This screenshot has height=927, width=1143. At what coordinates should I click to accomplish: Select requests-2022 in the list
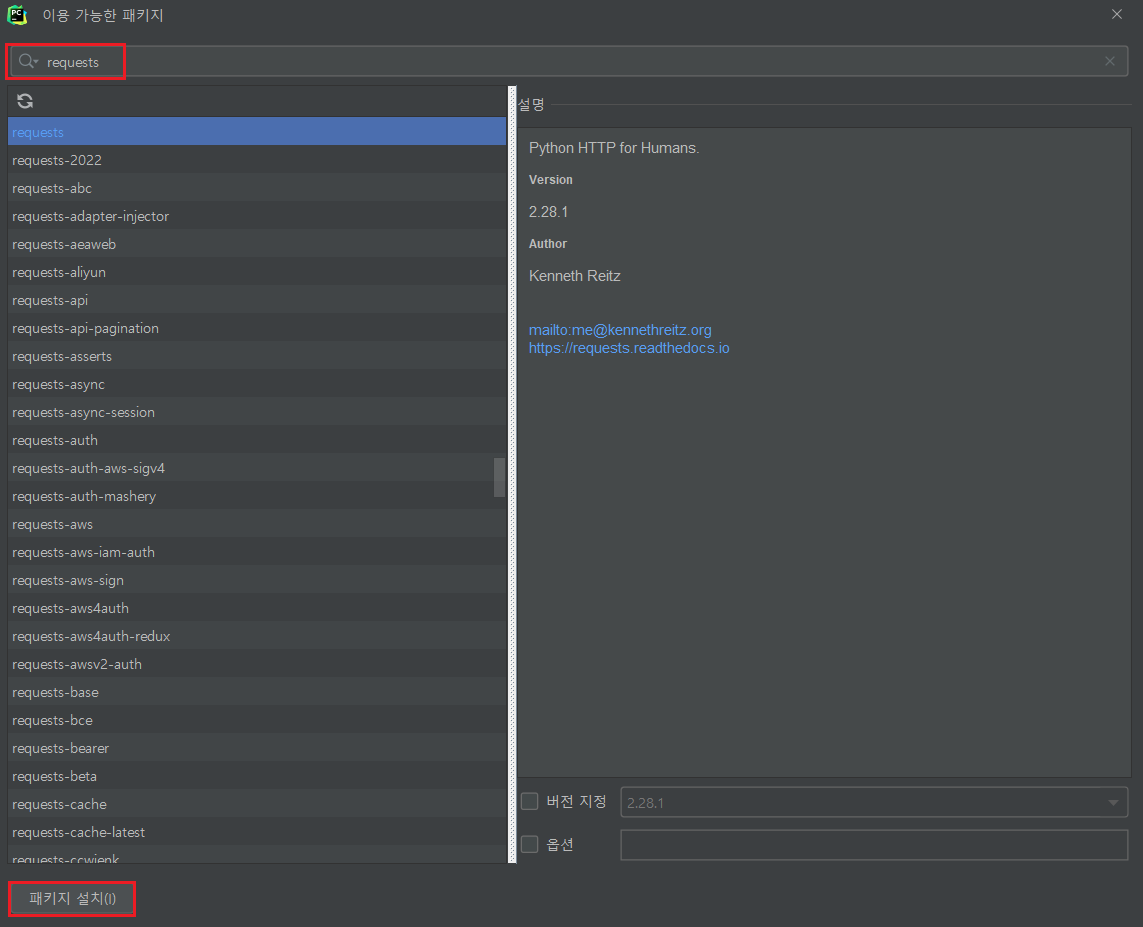tap(257, 160)
